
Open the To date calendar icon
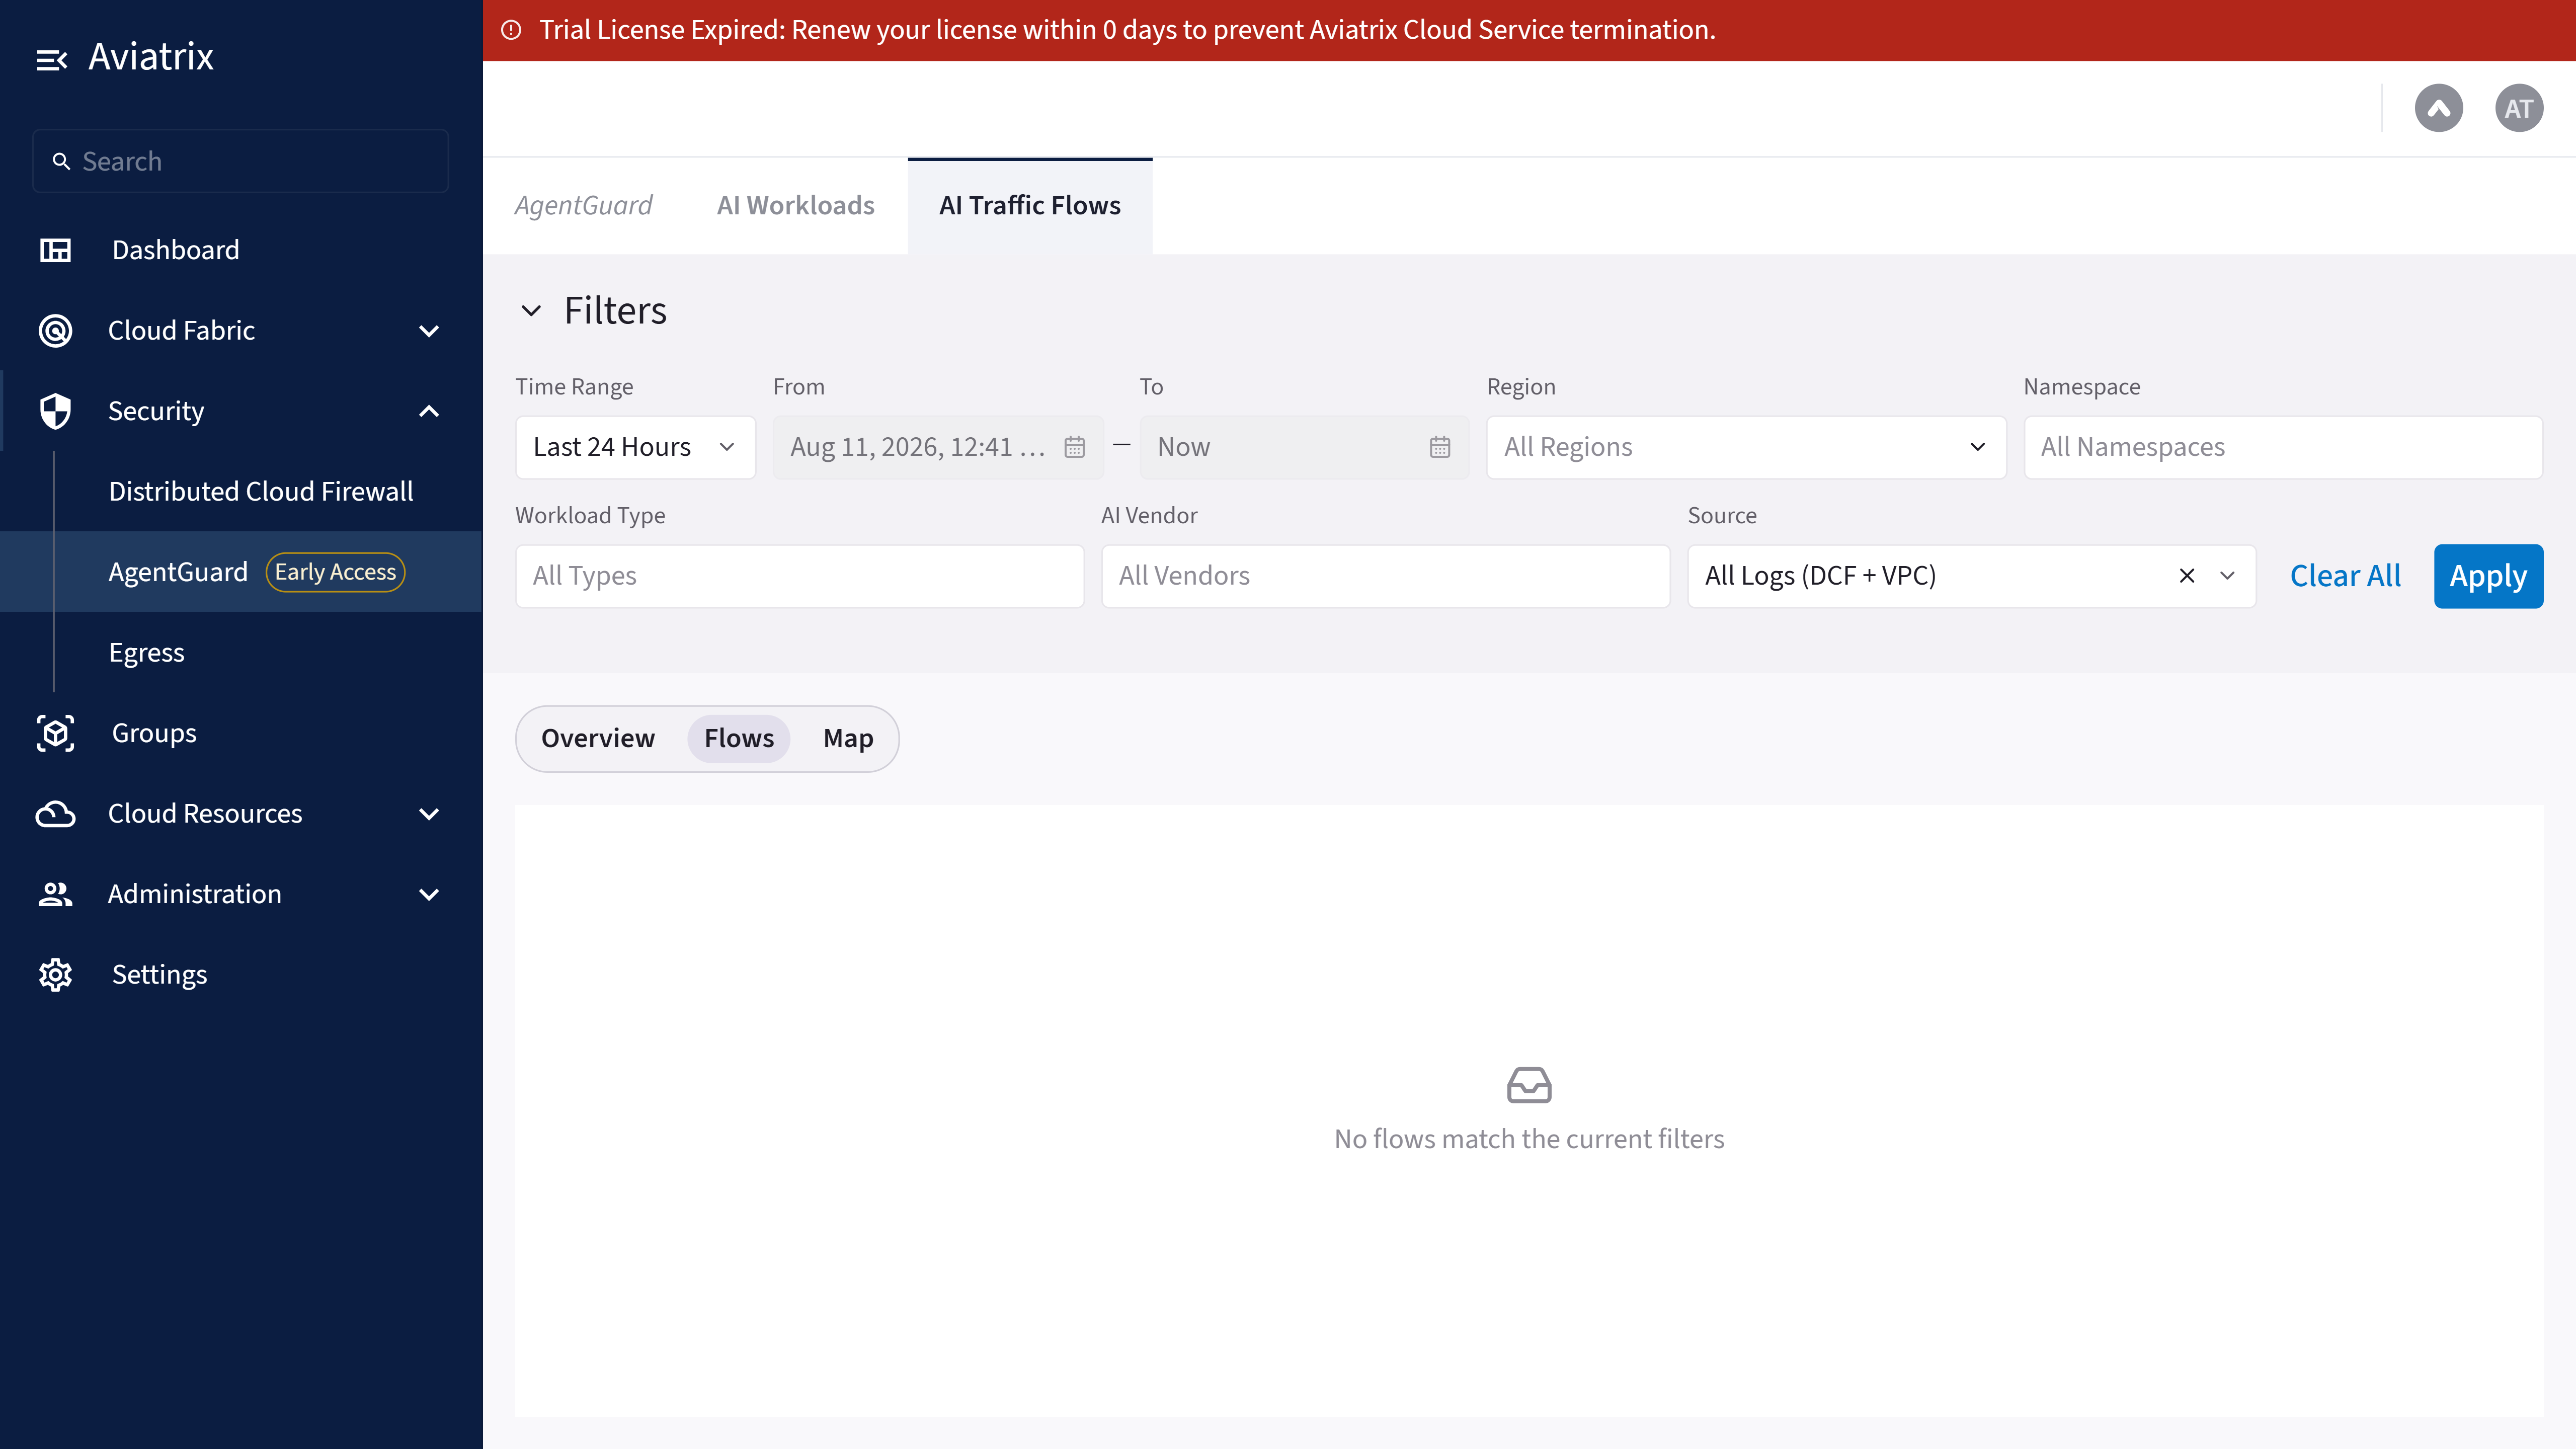(x=1440, y=447)
